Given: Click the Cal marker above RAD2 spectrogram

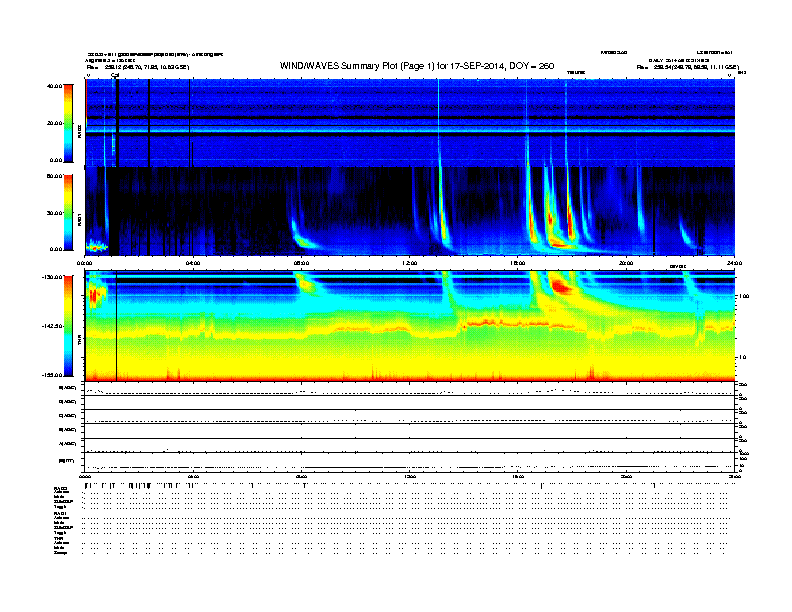Looking at the screenshot, I should [x=115, y=76].
